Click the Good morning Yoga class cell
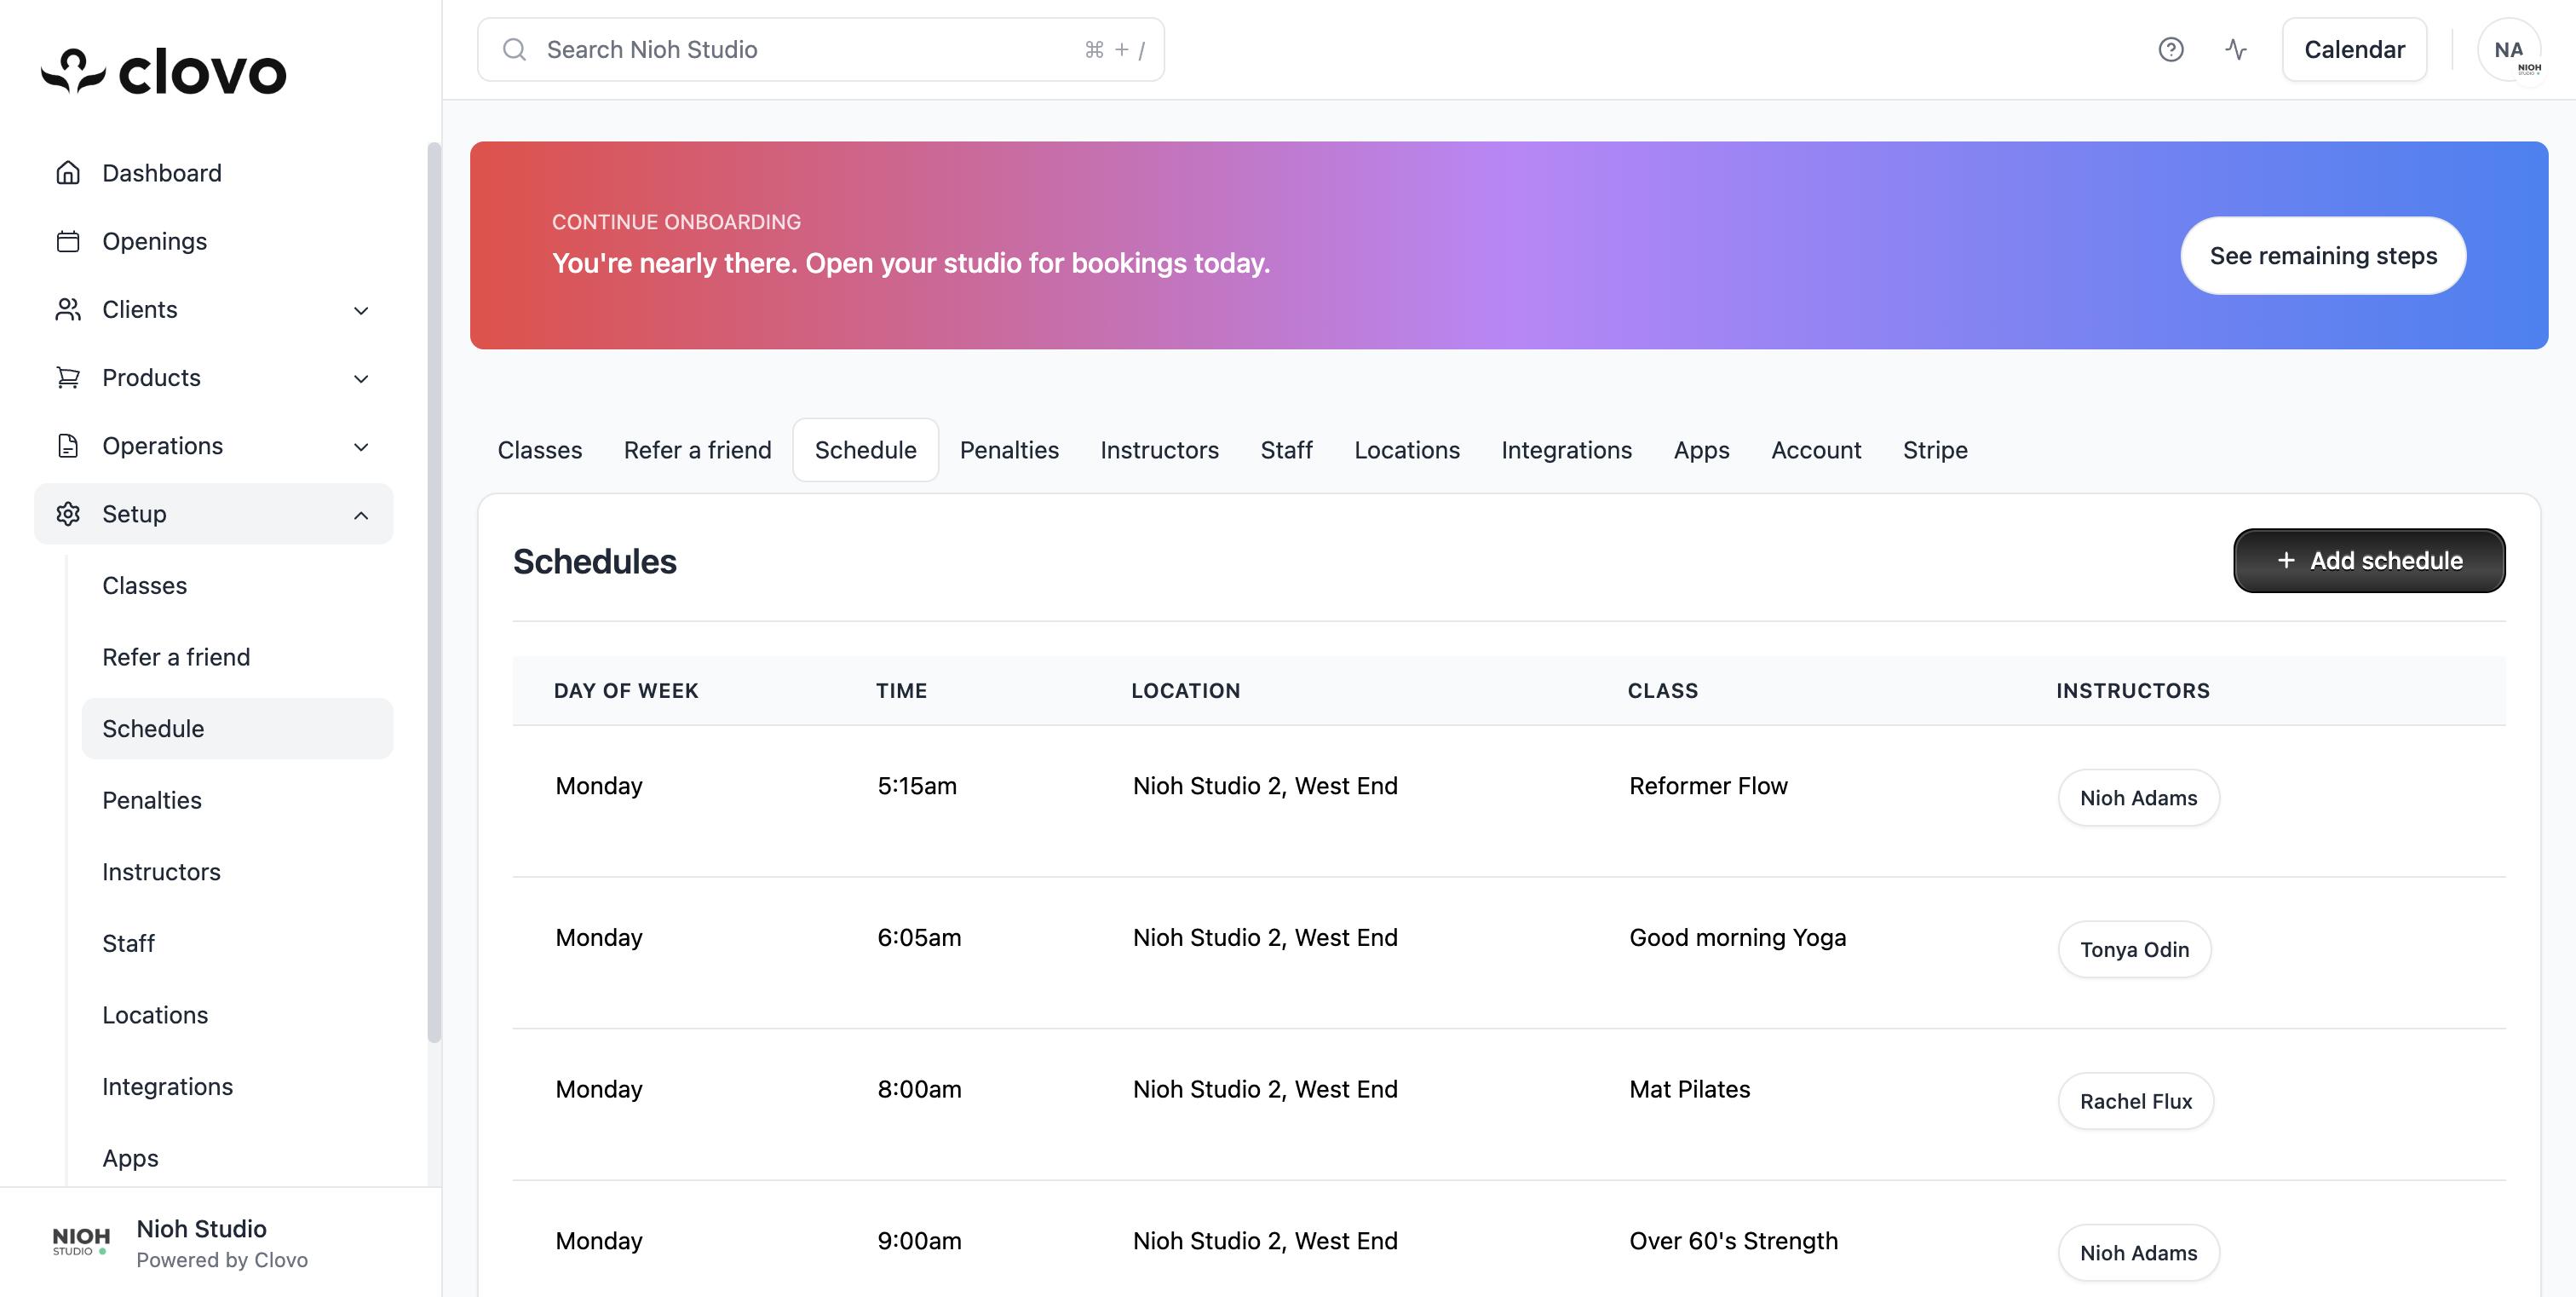 [x=1737, y=938]
